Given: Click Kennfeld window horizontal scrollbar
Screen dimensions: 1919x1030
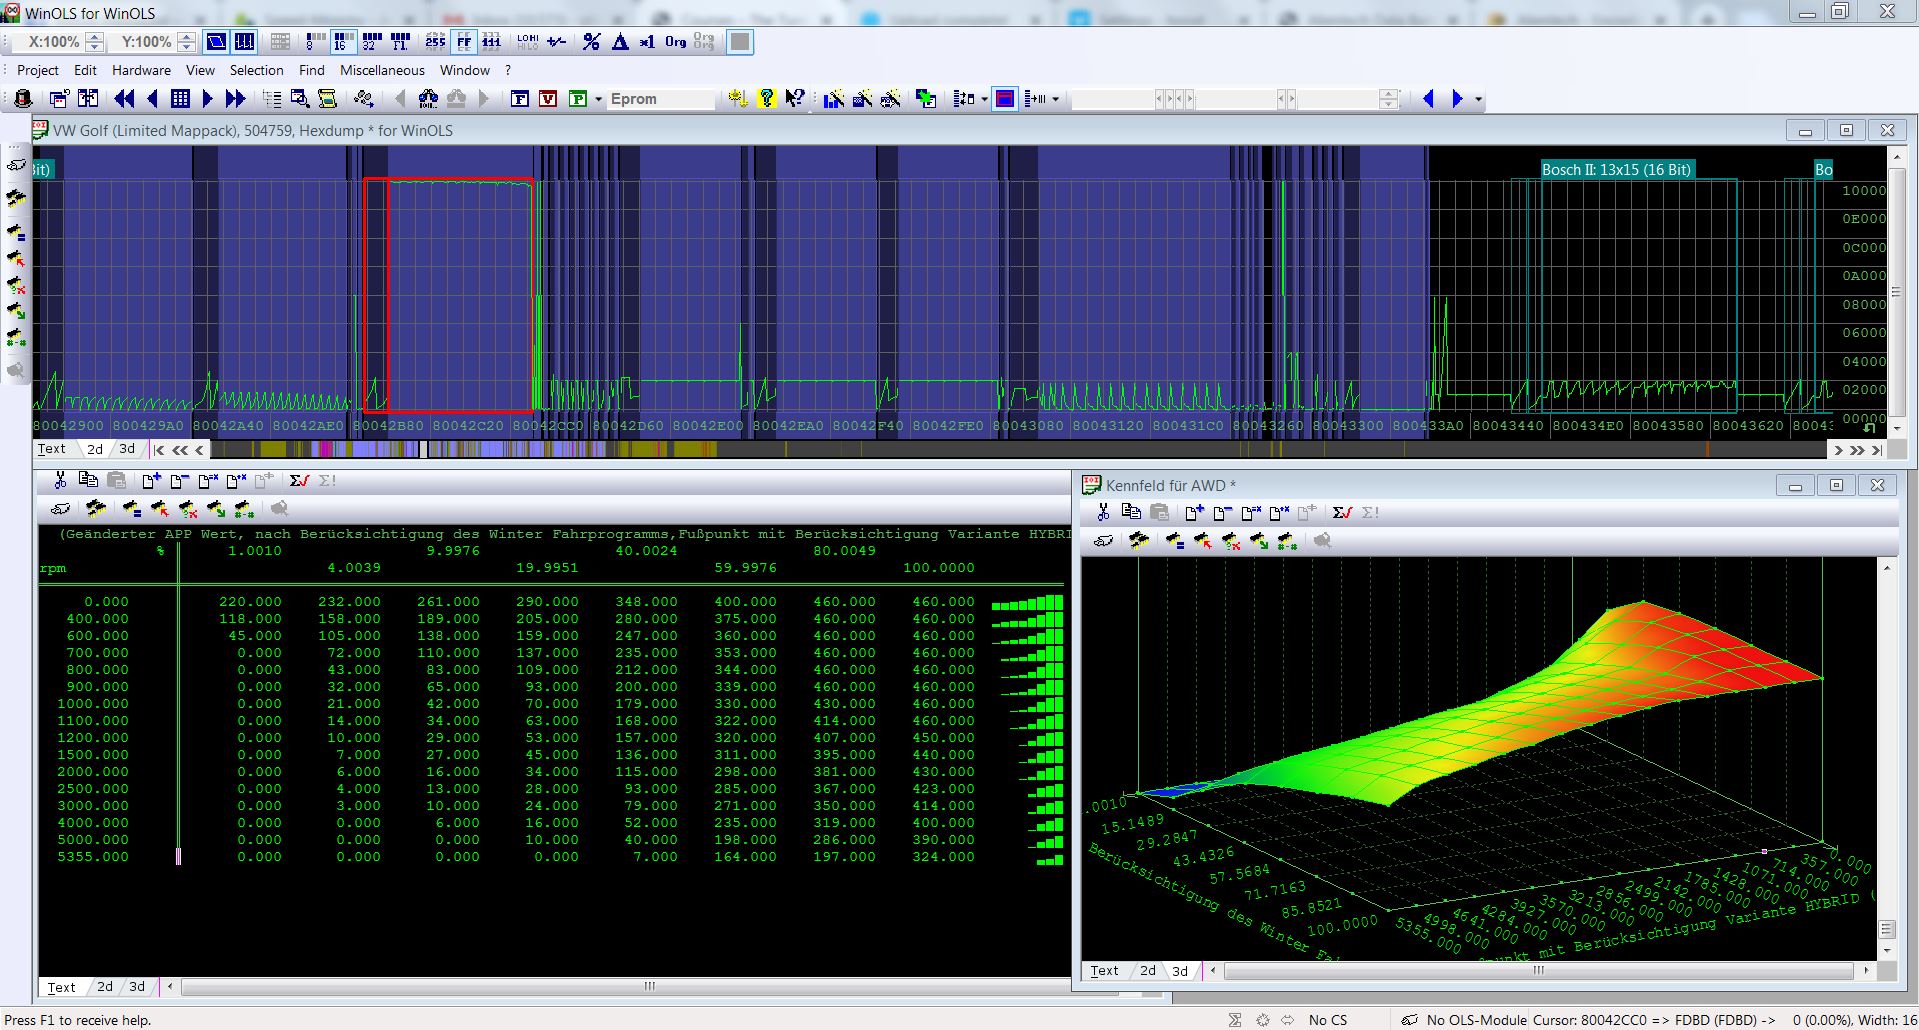Looking at the screenshot, I should pos(1538,970).
